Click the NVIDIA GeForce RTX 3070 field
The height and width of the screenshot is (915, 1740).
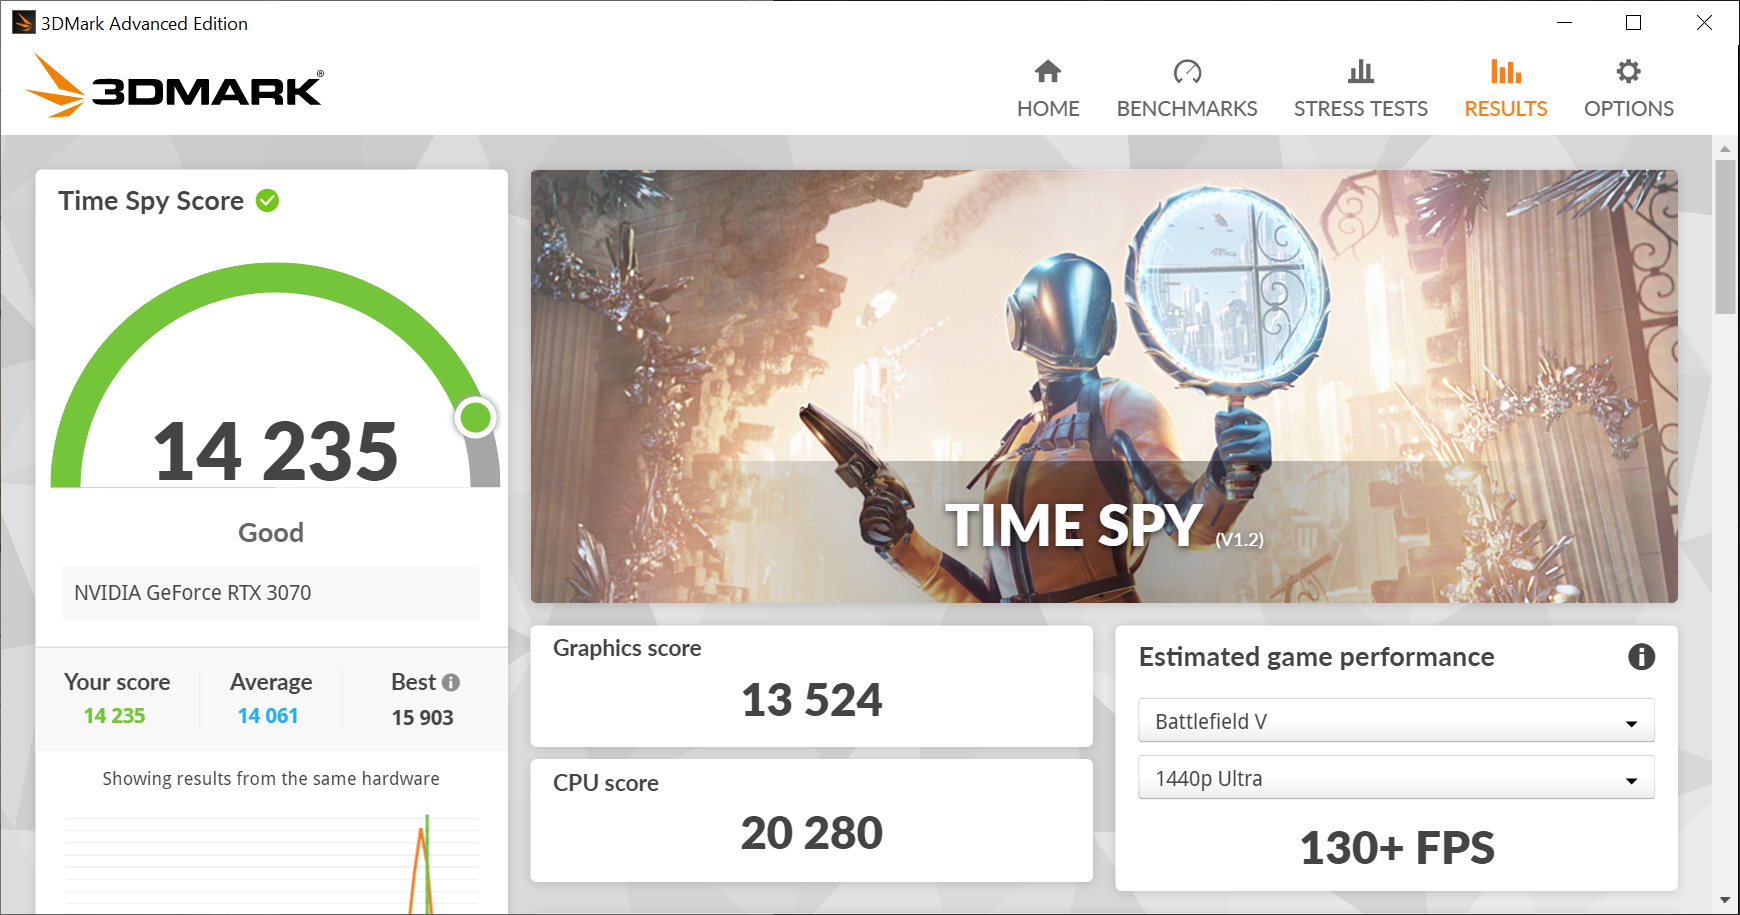click(x=270, y=592)
